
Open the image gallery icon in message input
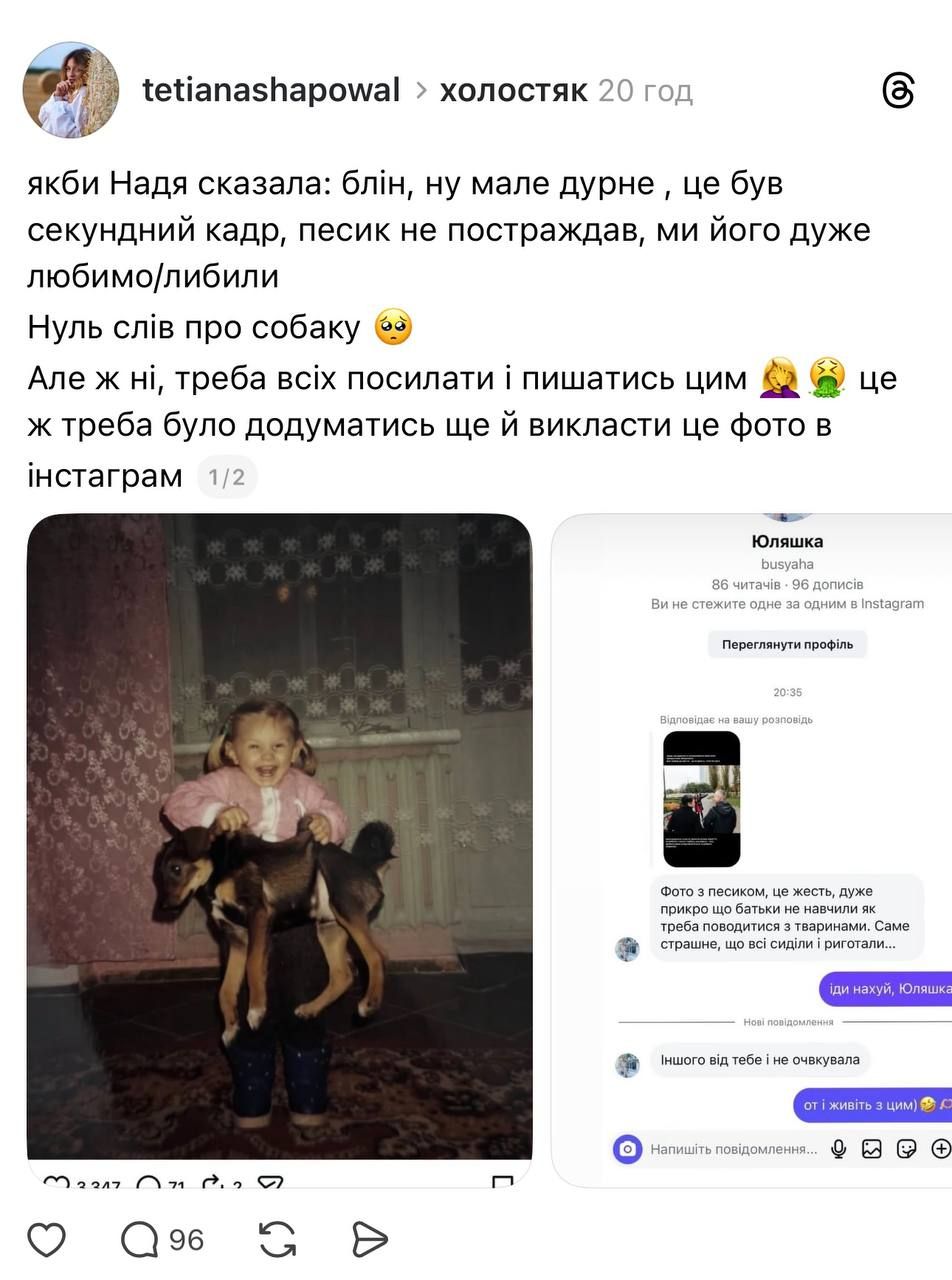(872, 1149)
